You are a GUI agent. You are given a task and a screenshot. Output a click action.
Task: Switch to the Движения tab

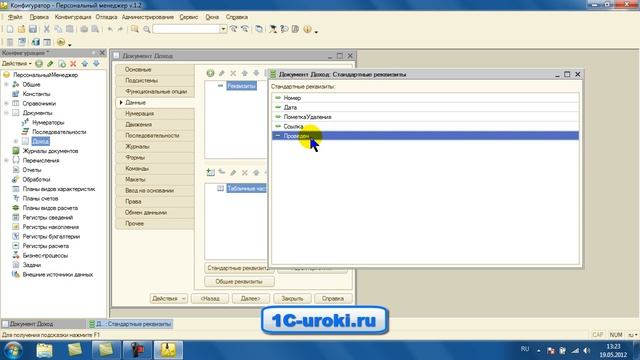tap(155, 124)
